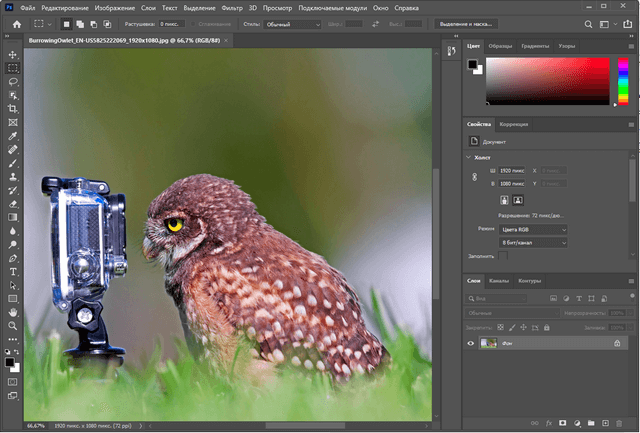Open the layer blend mode dropdown
640x433 pixels.
coord(512,313)
